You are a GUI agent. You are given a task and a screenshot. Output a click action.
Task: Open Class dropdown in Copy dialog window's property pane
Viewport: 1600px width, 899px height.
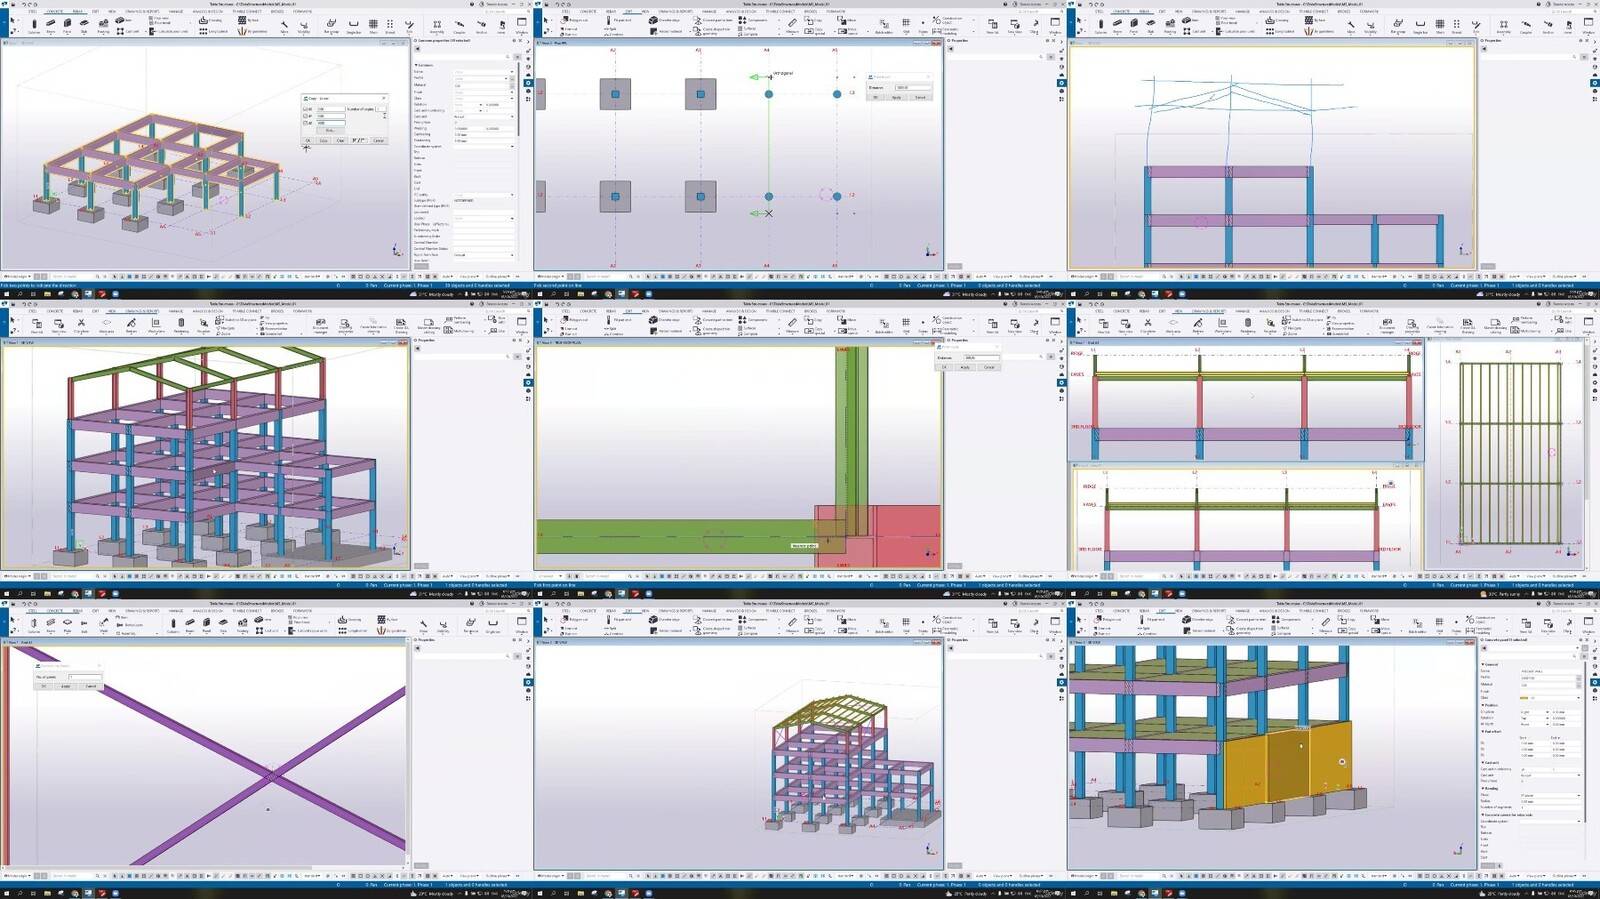(x=484, y=98)
